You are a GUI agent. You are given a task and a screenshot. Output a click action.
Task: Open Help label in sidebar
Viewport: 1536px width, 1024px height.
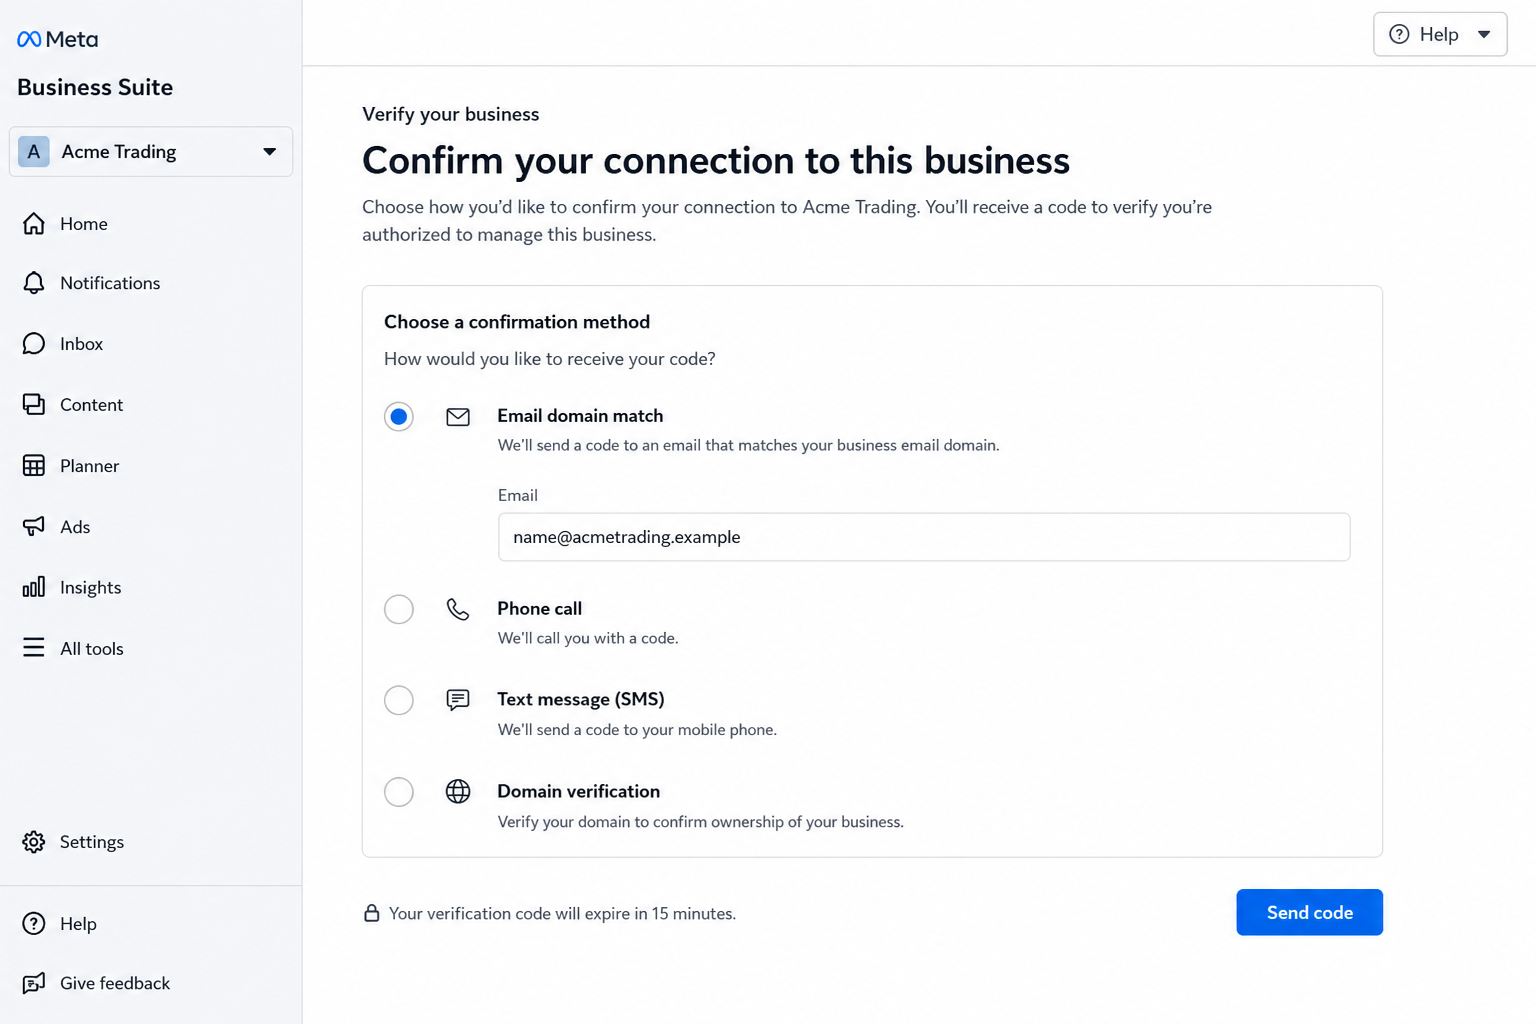78,924
